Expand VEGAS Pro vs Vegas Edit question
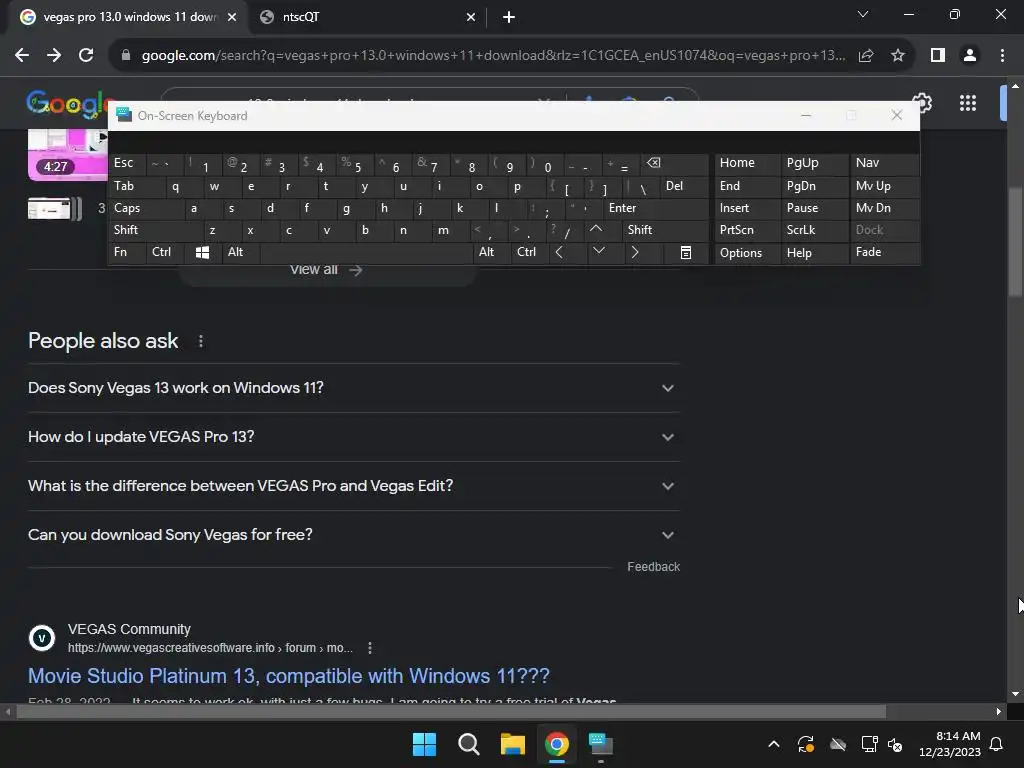 point(353,486)
